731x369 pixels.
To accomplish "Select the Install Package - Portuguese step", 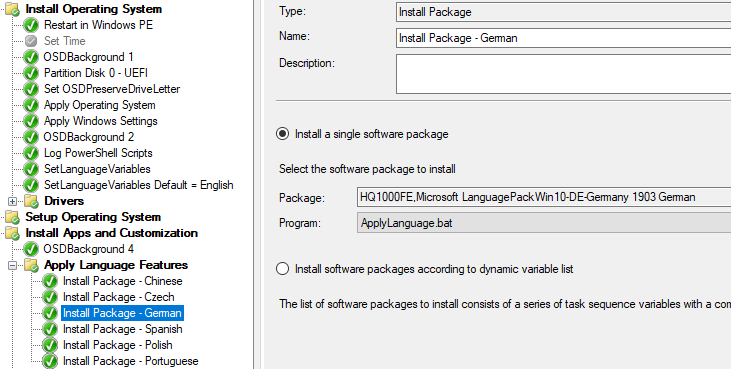I will click(131, 361).
